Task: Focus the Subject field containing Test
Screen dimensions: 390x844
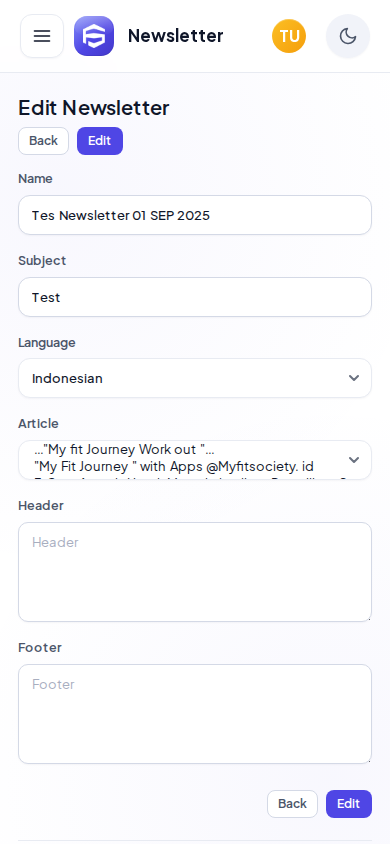Action: click(195, 297)
